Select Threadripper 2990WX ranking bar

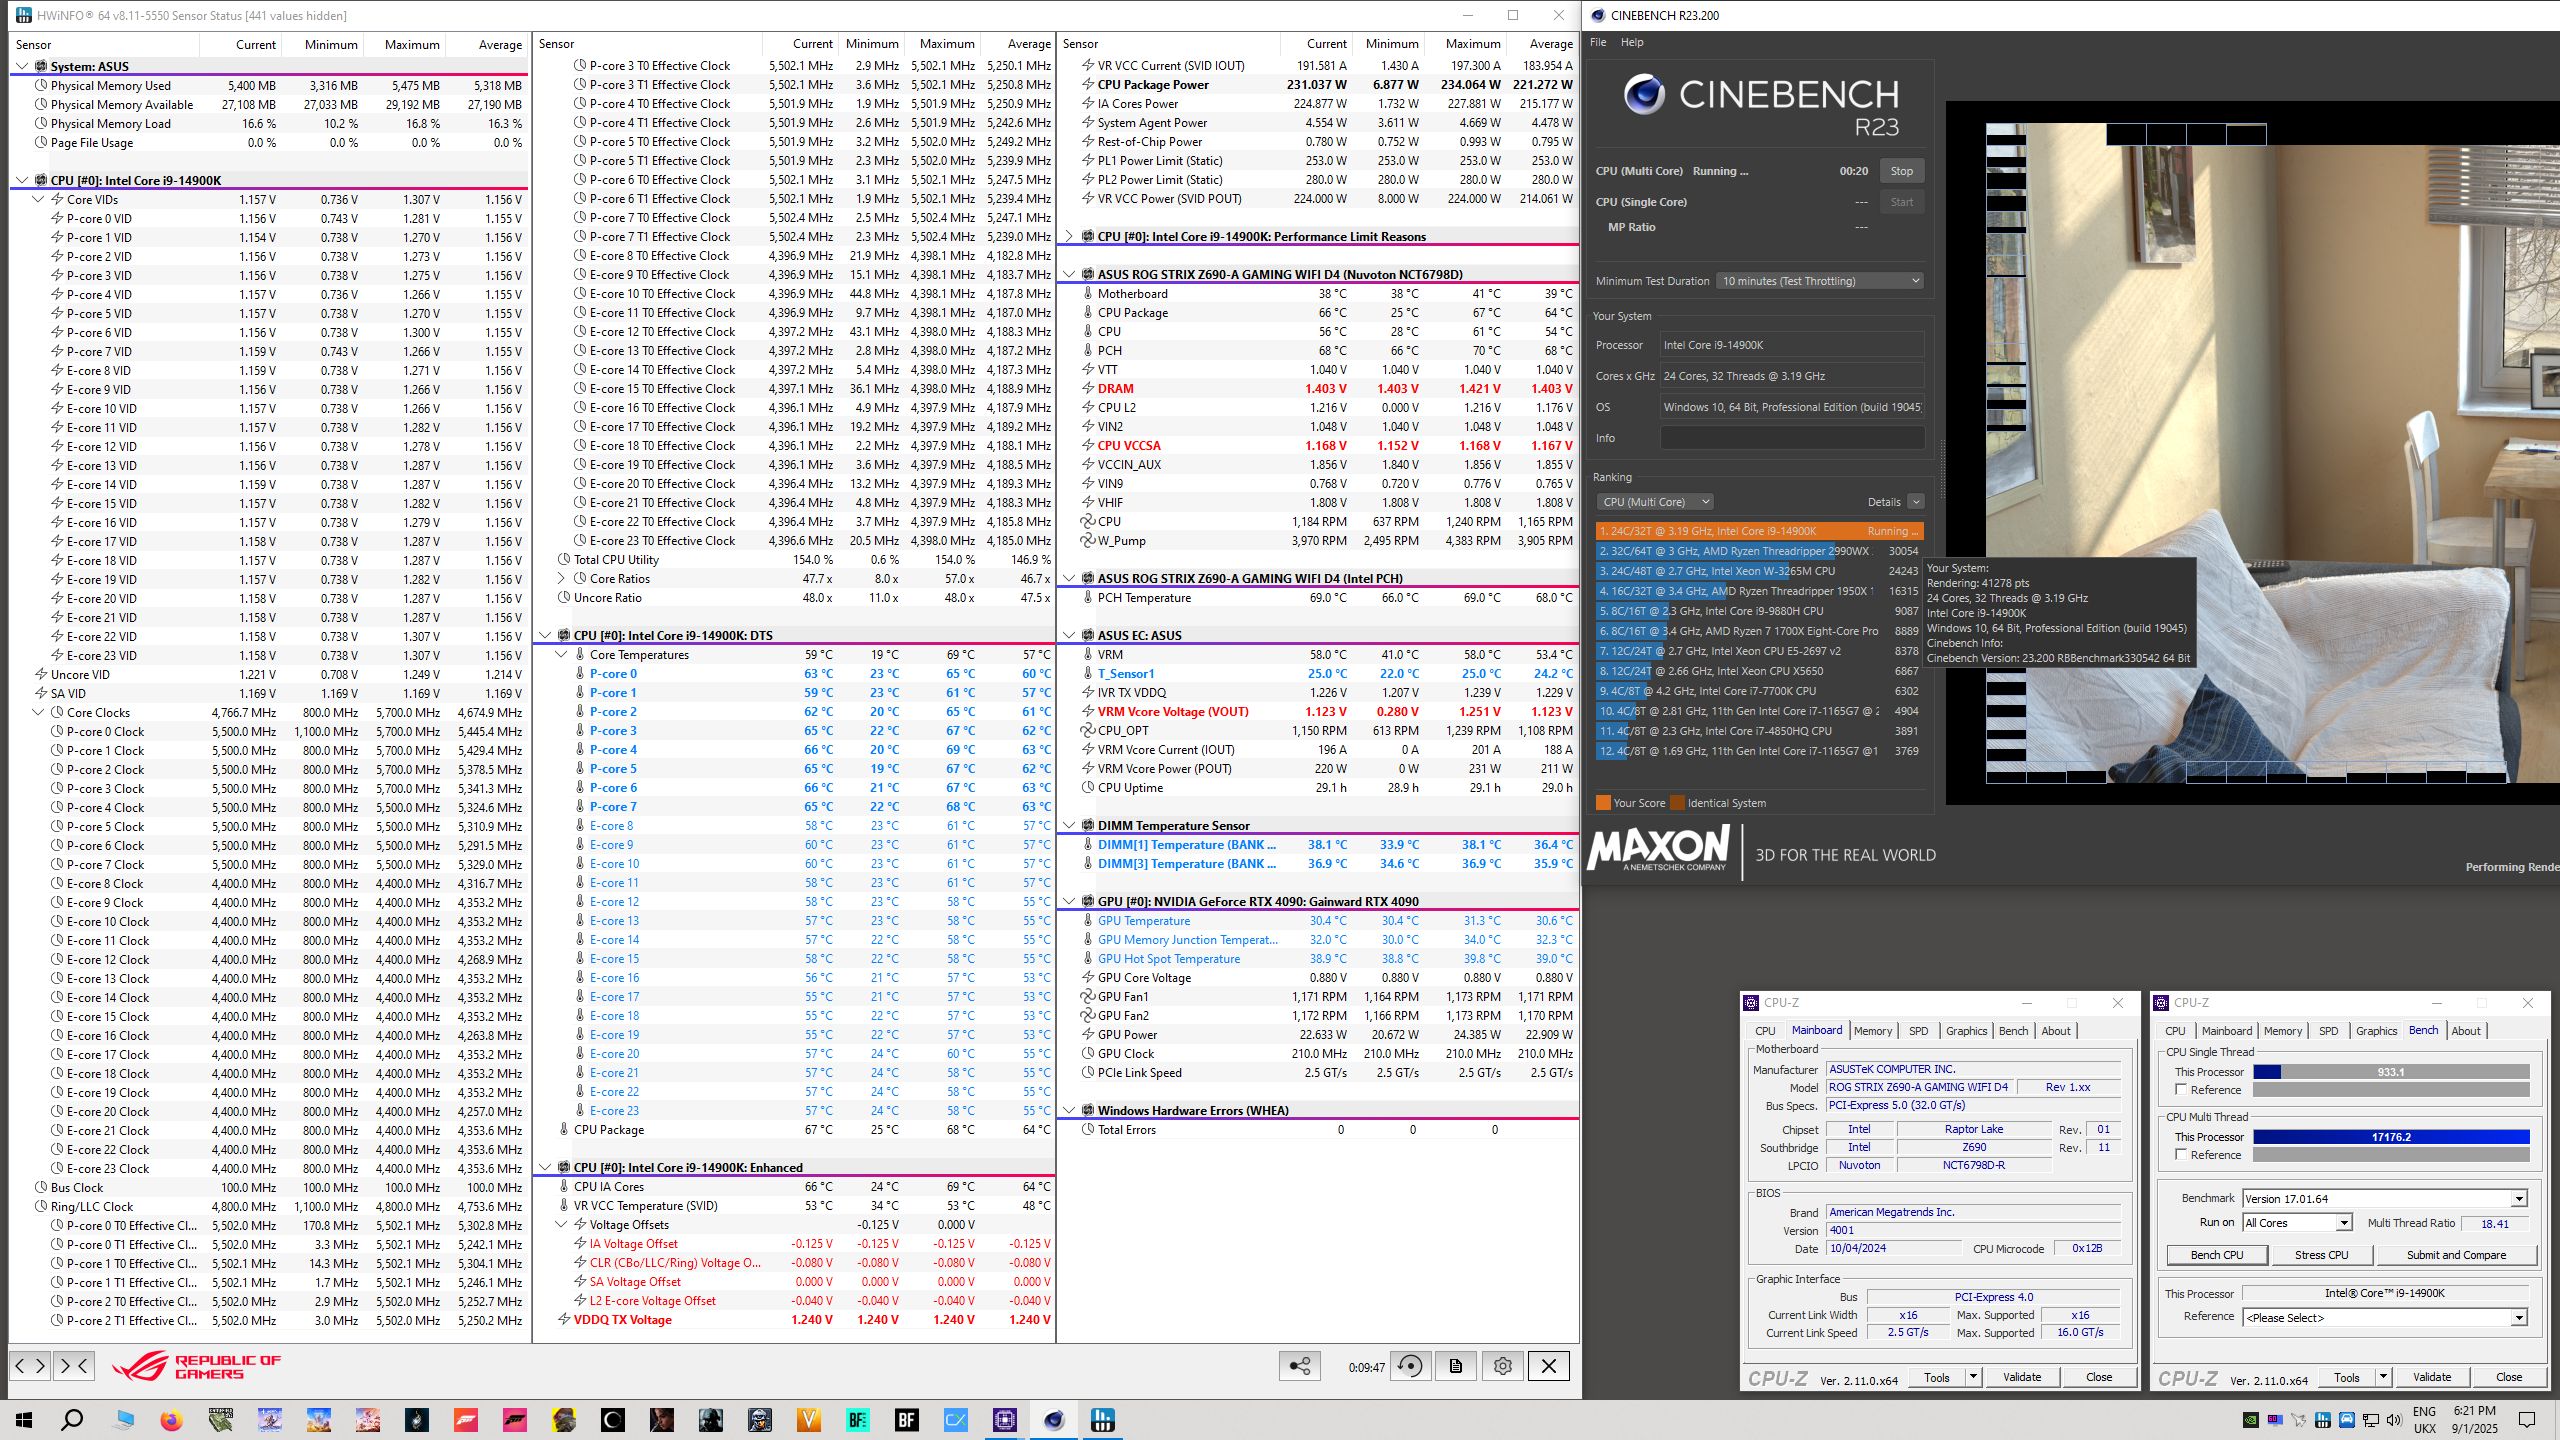pos(1759,551)
